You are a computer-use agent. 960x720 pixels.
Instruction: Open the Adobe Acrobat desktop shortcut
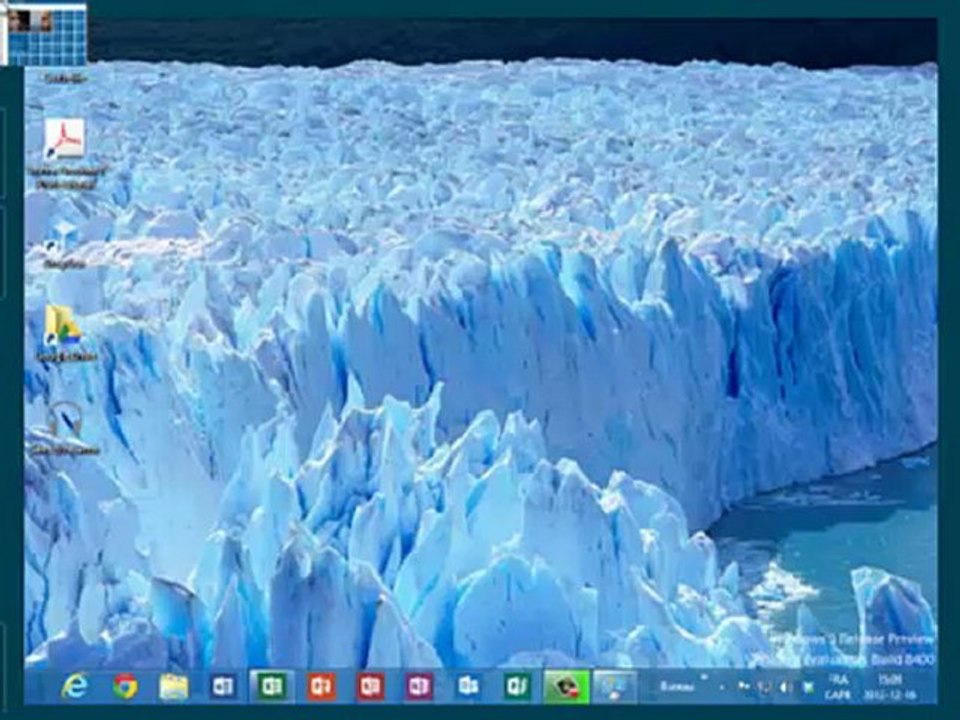click(x=65, y=139)
